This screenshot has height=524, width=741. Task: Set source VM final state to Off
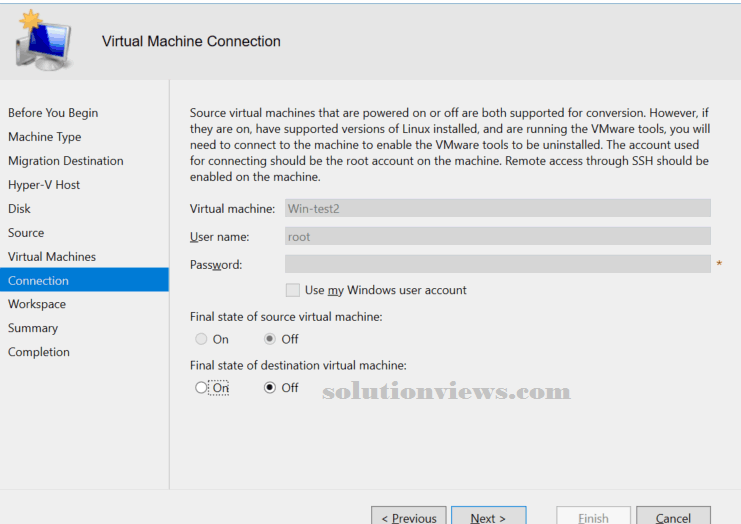270,339
